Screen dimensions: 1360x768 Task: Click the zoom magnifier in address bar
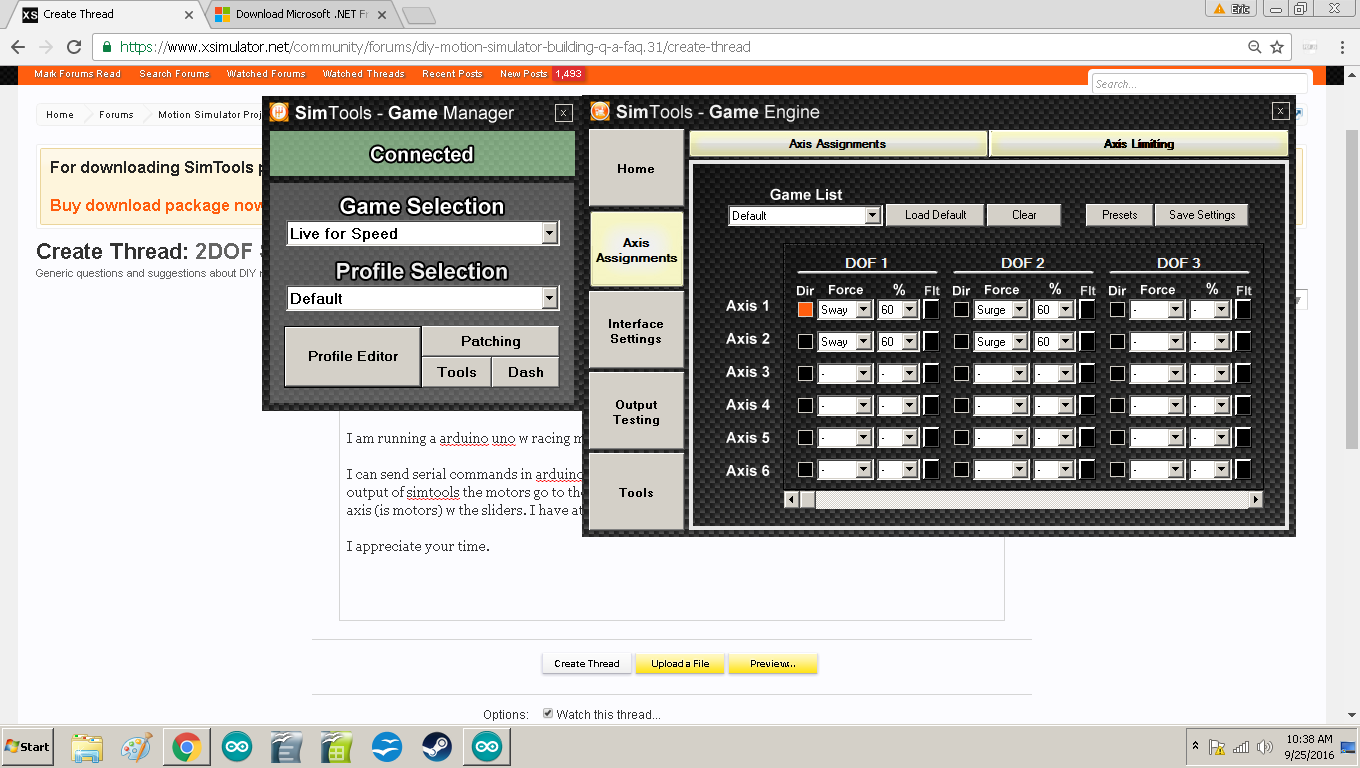(x=1254, y=47)
